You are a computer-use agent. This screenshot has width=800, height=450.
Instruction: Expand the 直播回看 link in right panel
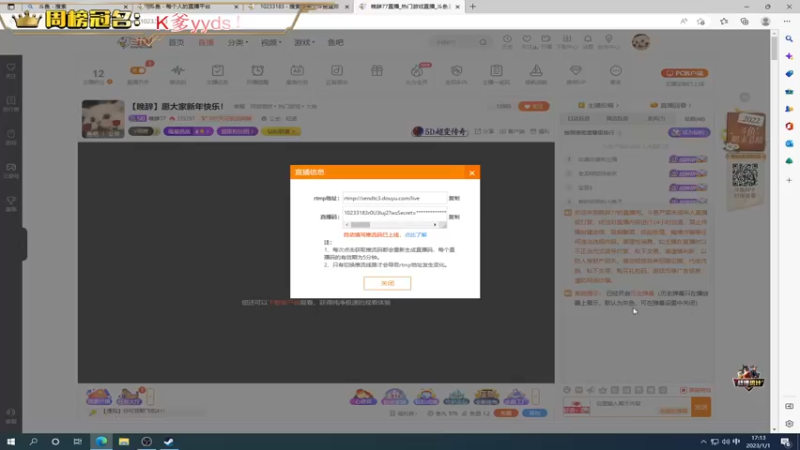coord(670,105)
